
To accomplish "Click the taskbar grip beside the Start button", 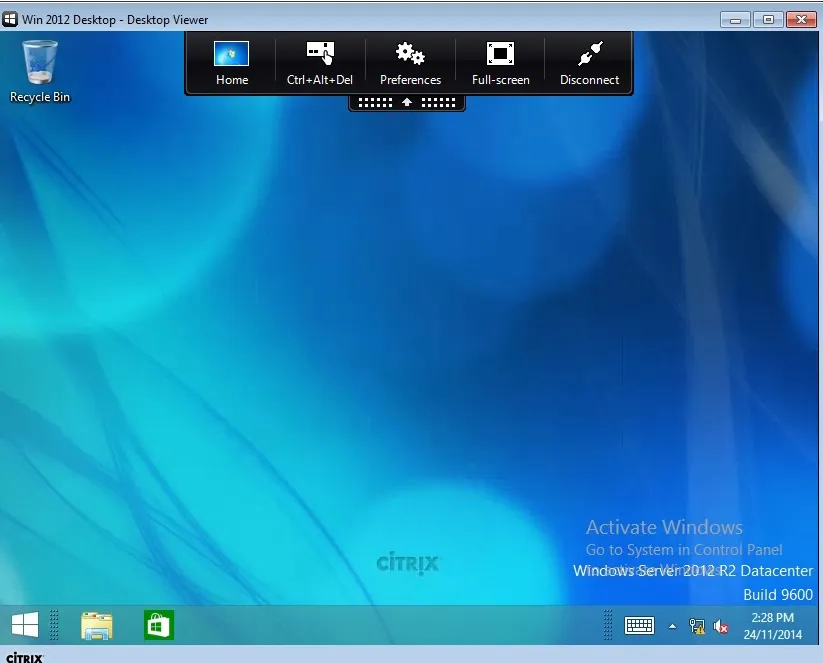I will [54, 625].
